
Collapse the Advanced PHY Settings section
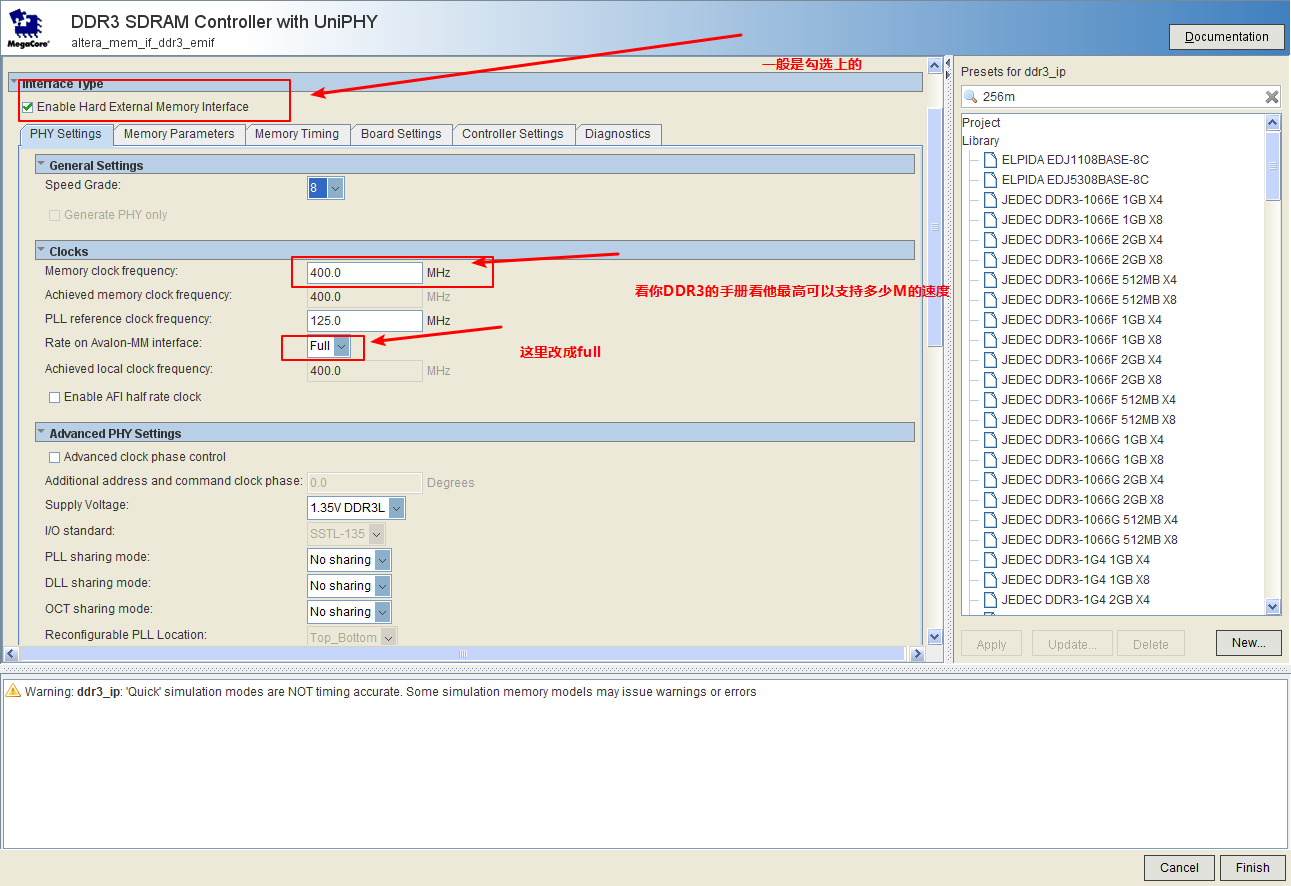tap(41, 433)
